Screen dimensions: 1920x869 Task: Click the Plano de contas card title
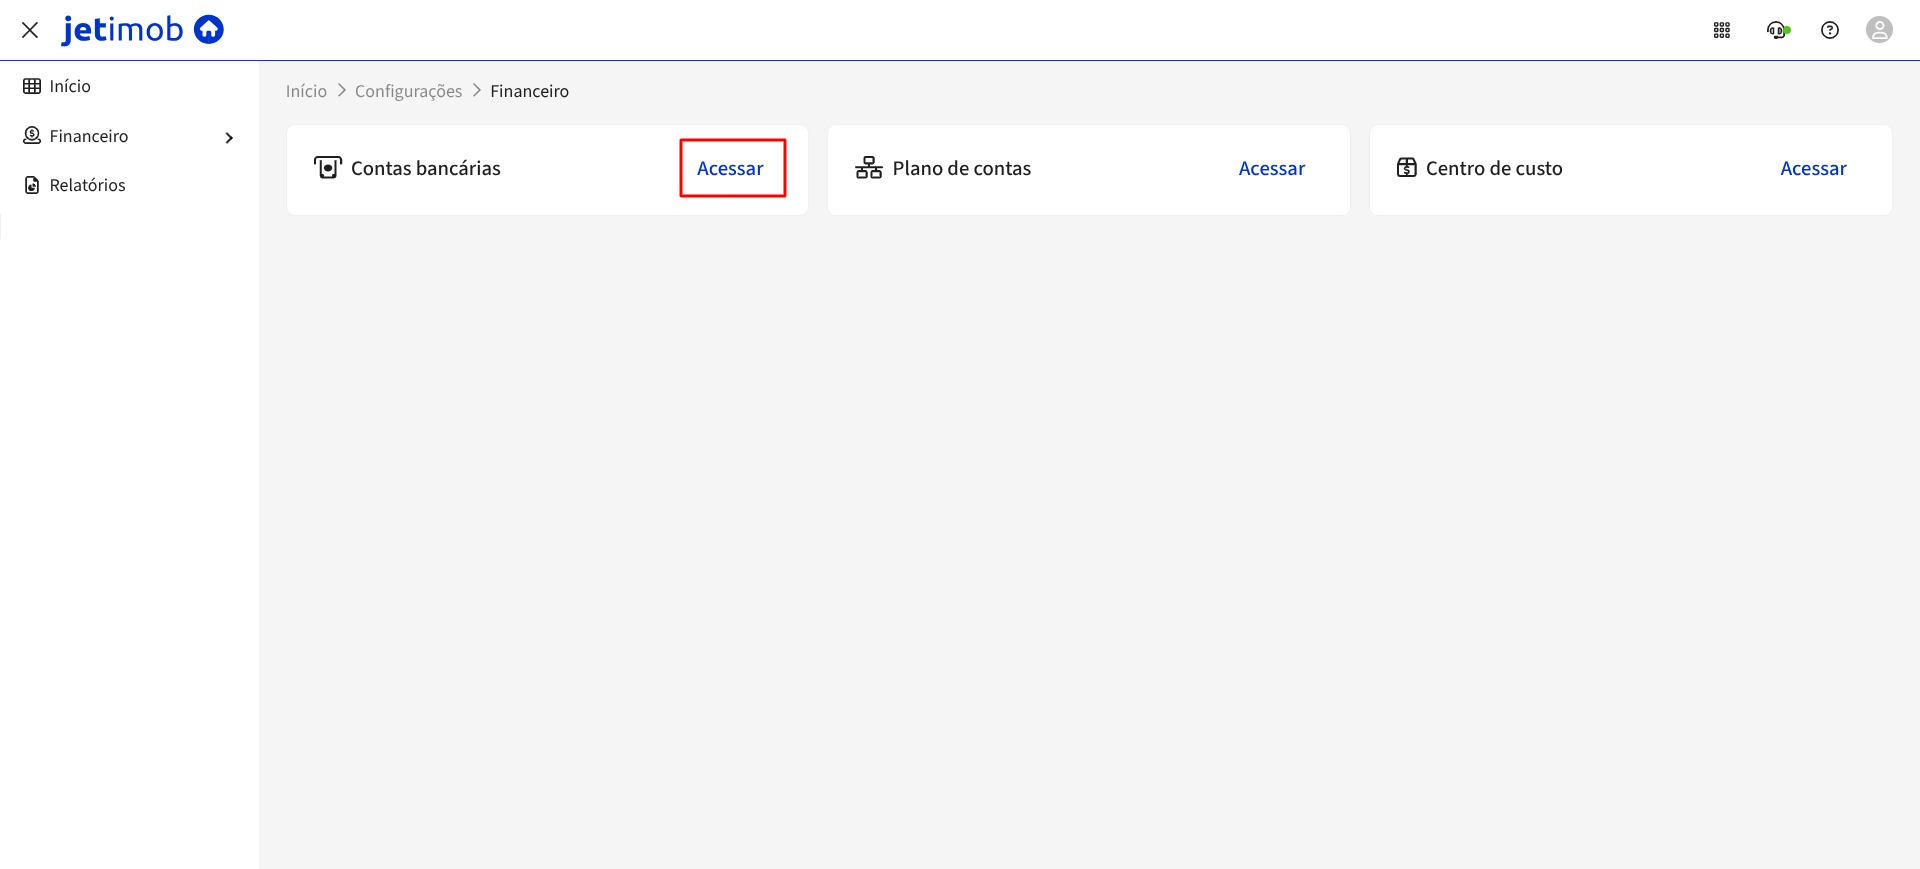[x=961, y=168]
